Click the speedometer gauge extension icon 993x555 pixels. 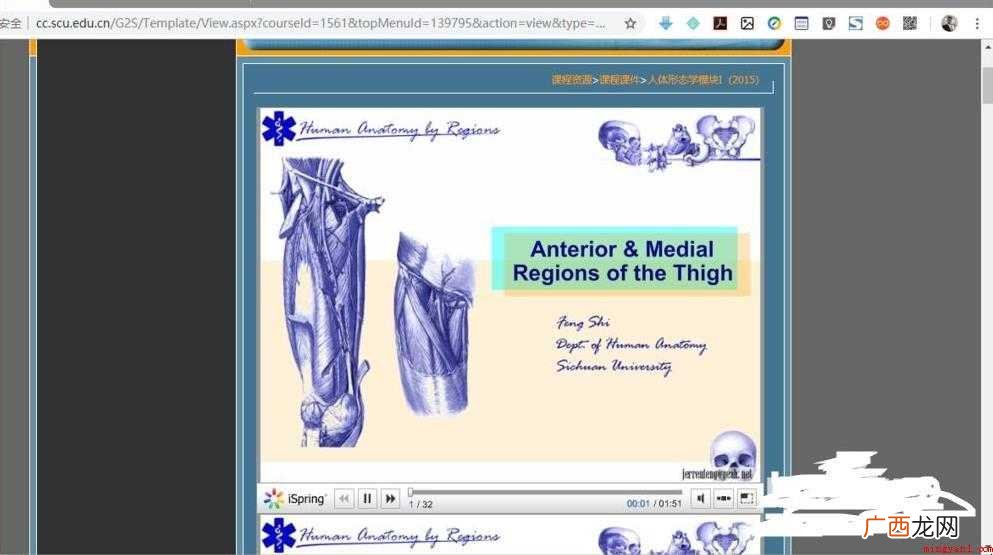(x=774, y=23)
